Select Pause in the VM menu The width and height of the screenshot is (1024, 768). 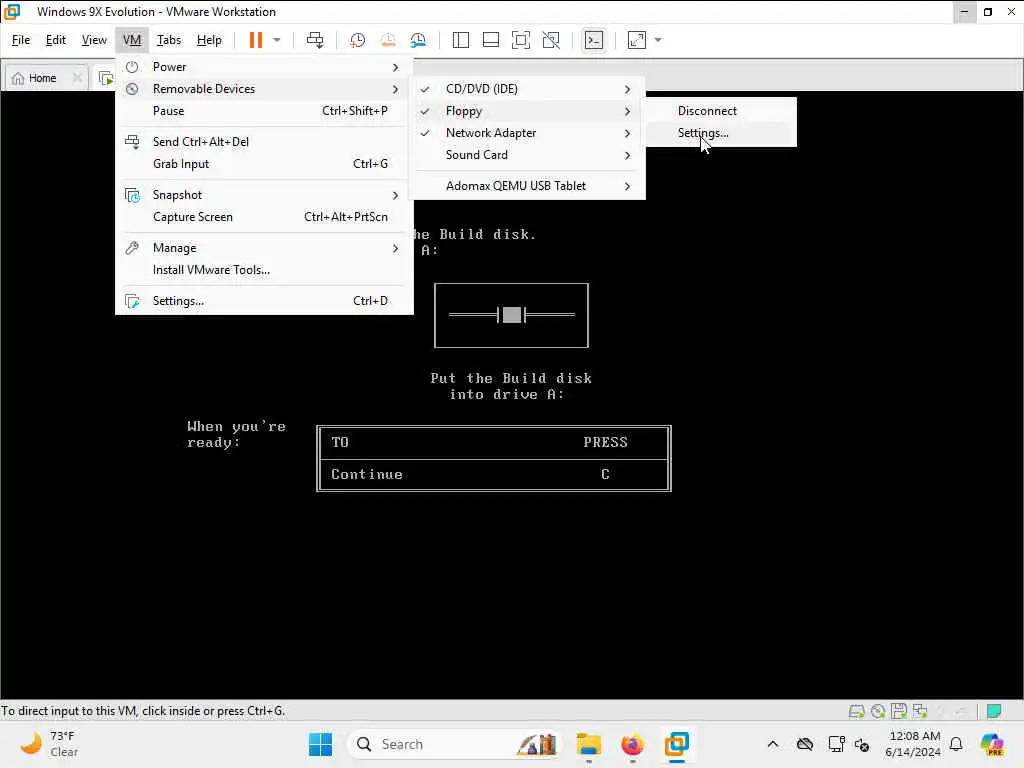point(264,111)
